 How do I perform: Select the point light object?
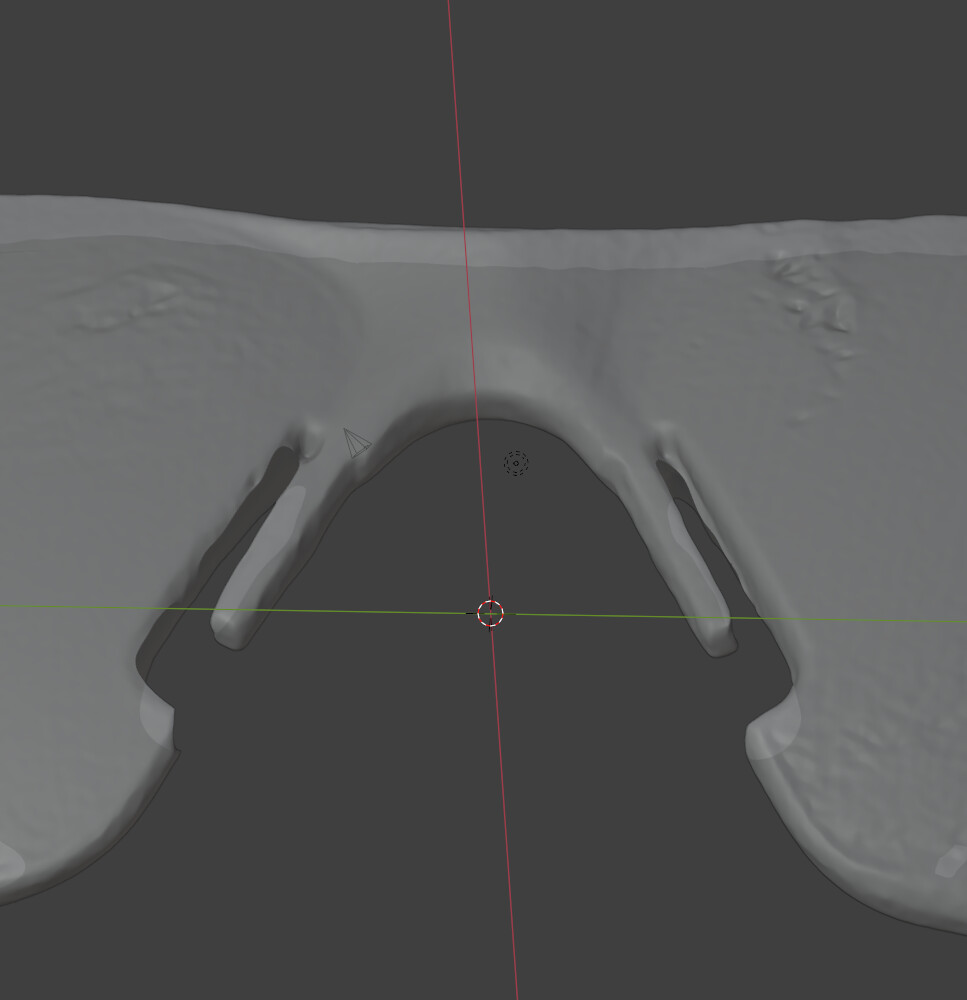515,463
